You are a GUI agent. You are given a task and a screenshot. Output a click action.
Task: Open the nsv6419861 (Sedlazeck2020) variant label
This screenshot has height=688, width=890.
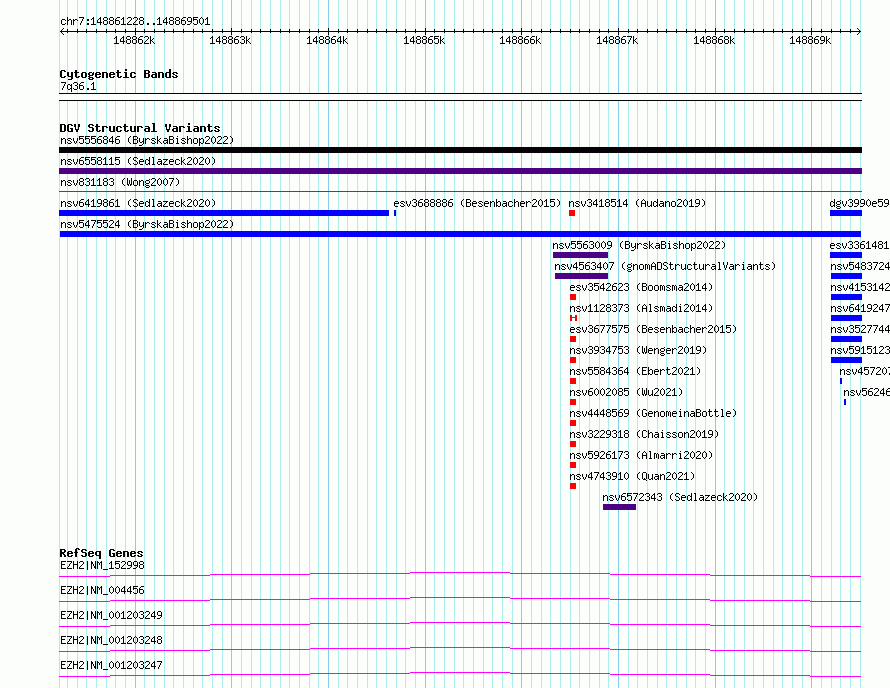coord(138,203)
